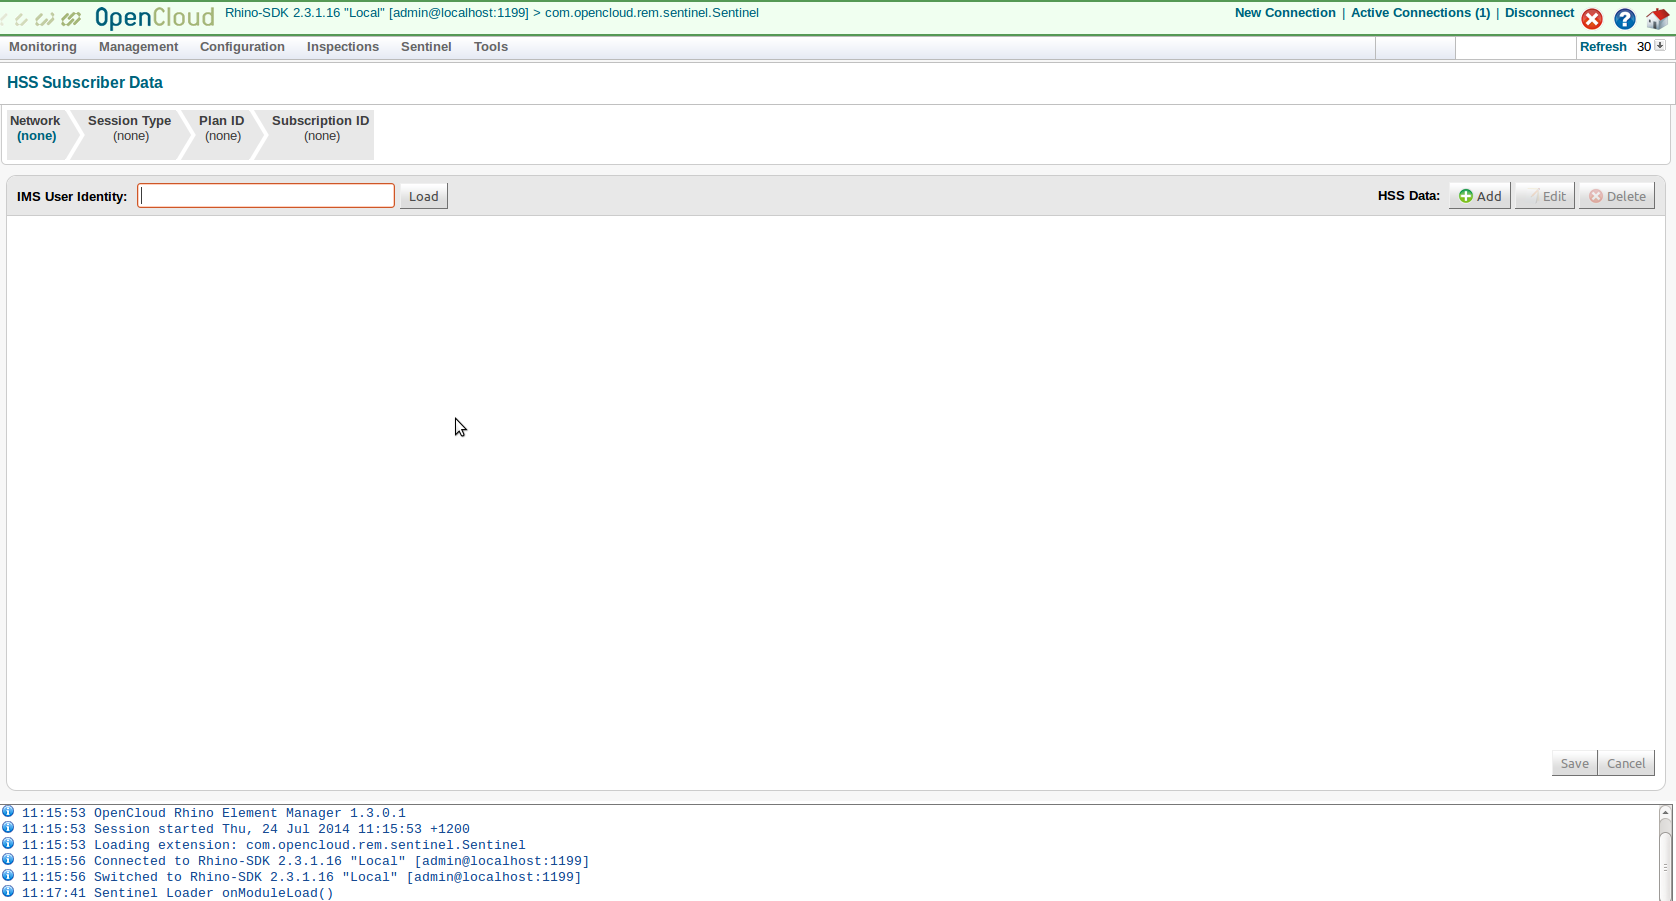Open help via the question mark icon
This screenshot has width=1676, height=901.
[1625, 19]
